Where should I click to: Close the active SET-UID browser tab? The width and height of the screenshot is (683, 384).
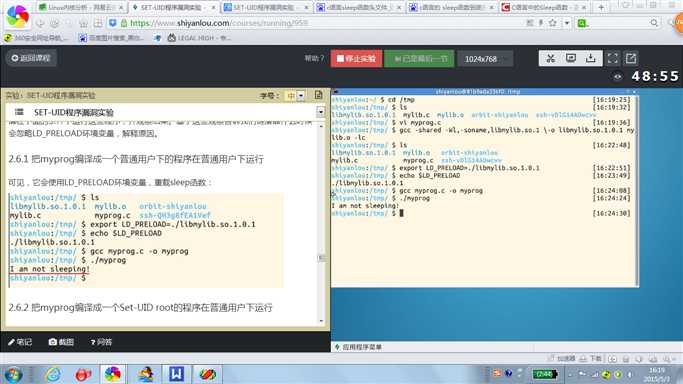click(x=213, y=7)
